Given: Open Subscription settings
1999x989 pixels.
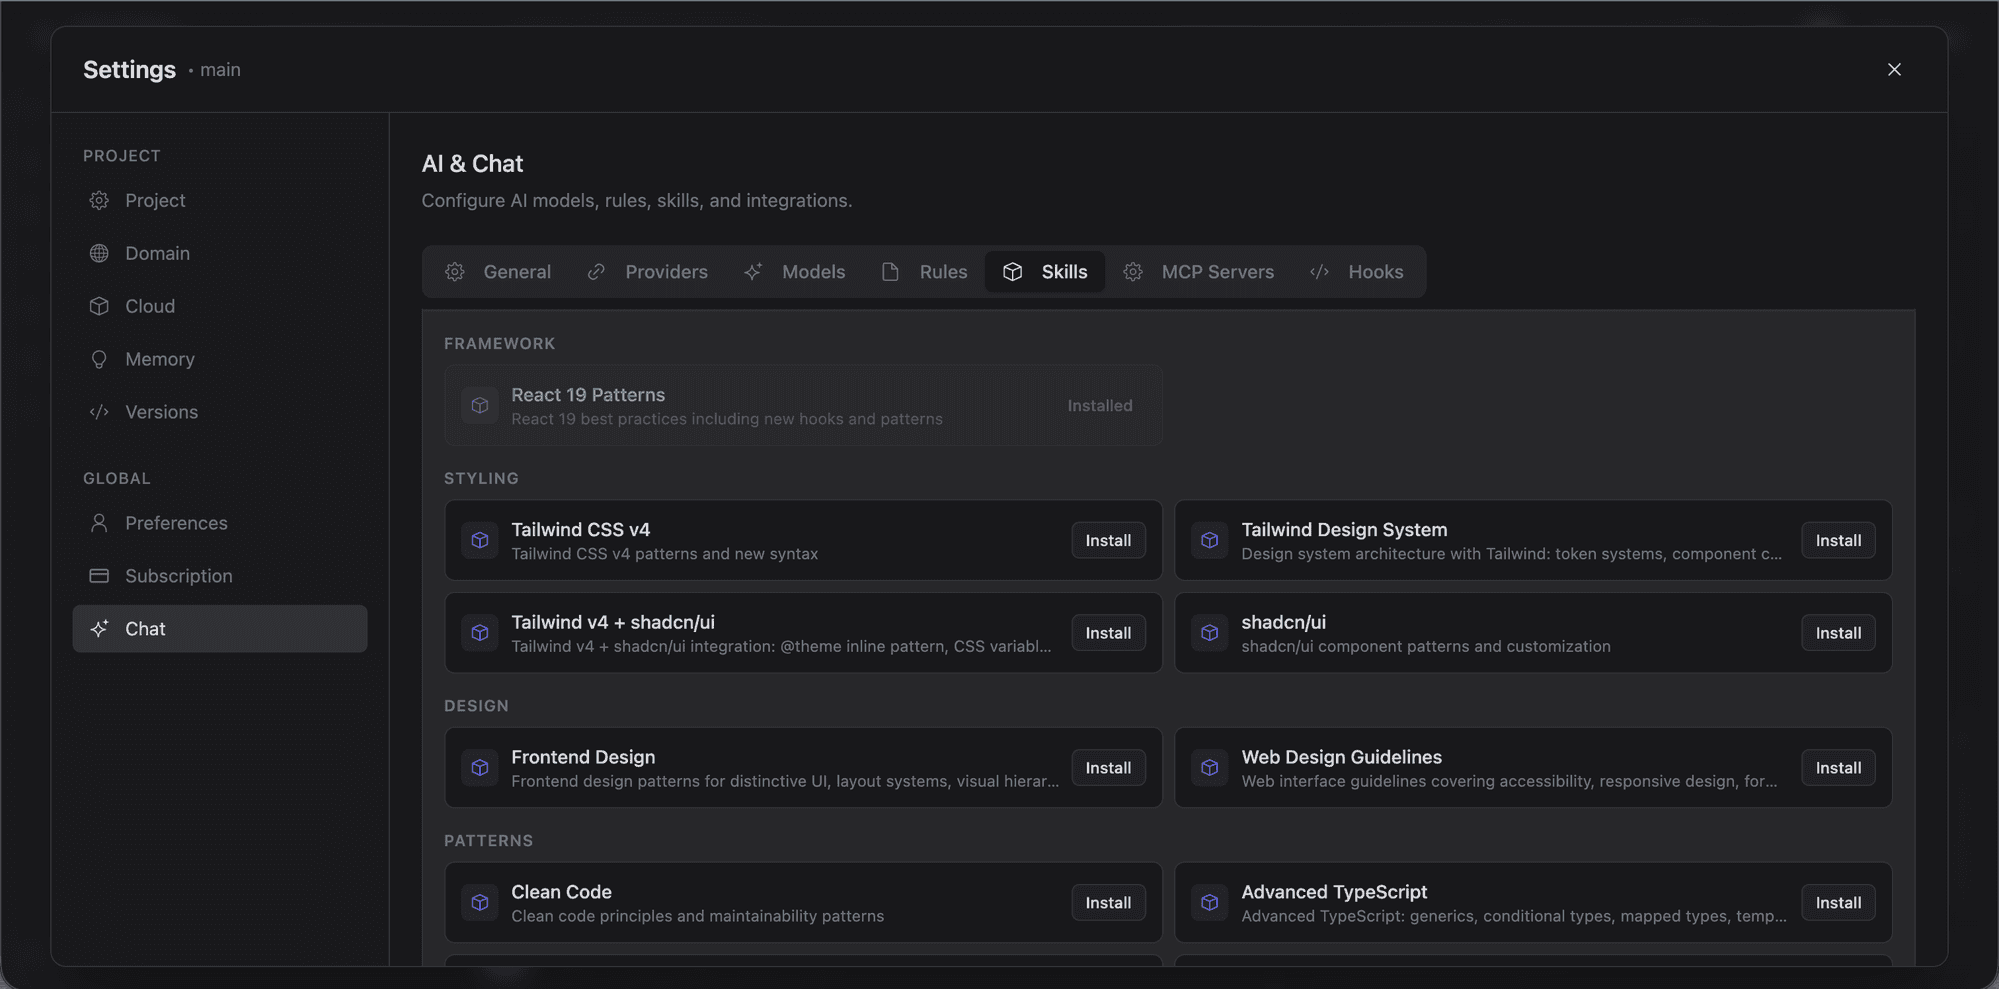Looking at the screenshot, I should click(x=220, y=576).
